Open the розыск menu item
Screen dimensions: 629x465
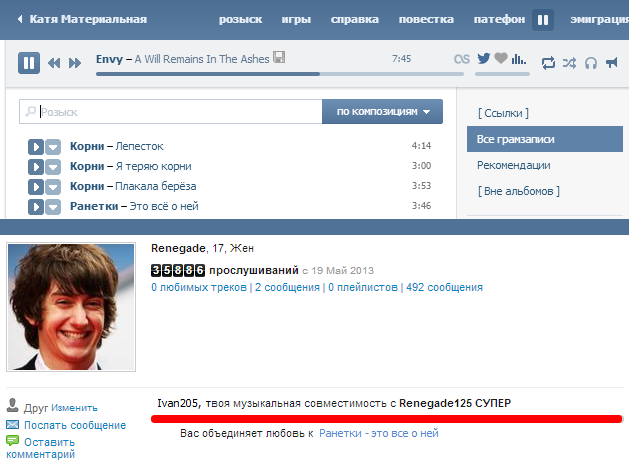(240, 19)
